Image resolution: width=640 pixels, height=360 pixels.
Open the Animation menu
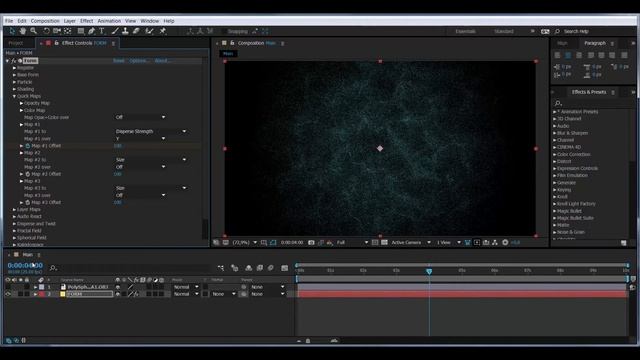click(109, 21)
